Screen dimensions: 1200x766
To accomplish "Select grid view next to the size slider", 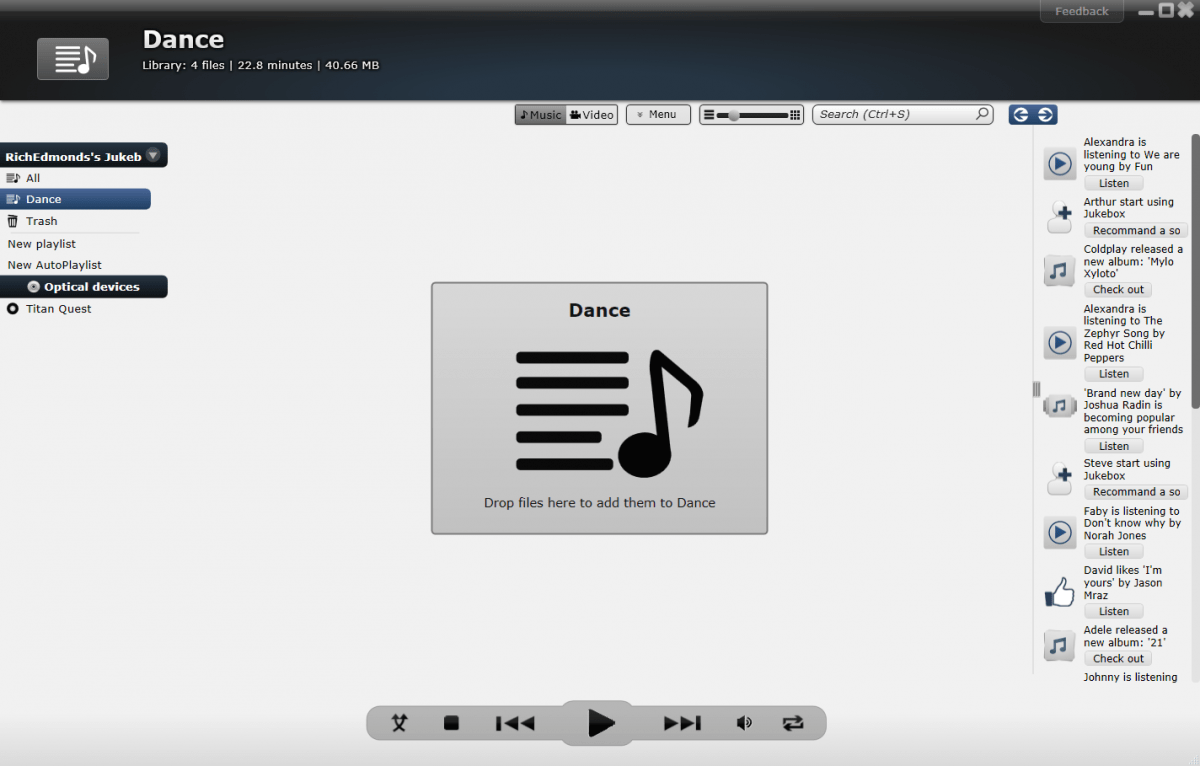I will (793, 114).
